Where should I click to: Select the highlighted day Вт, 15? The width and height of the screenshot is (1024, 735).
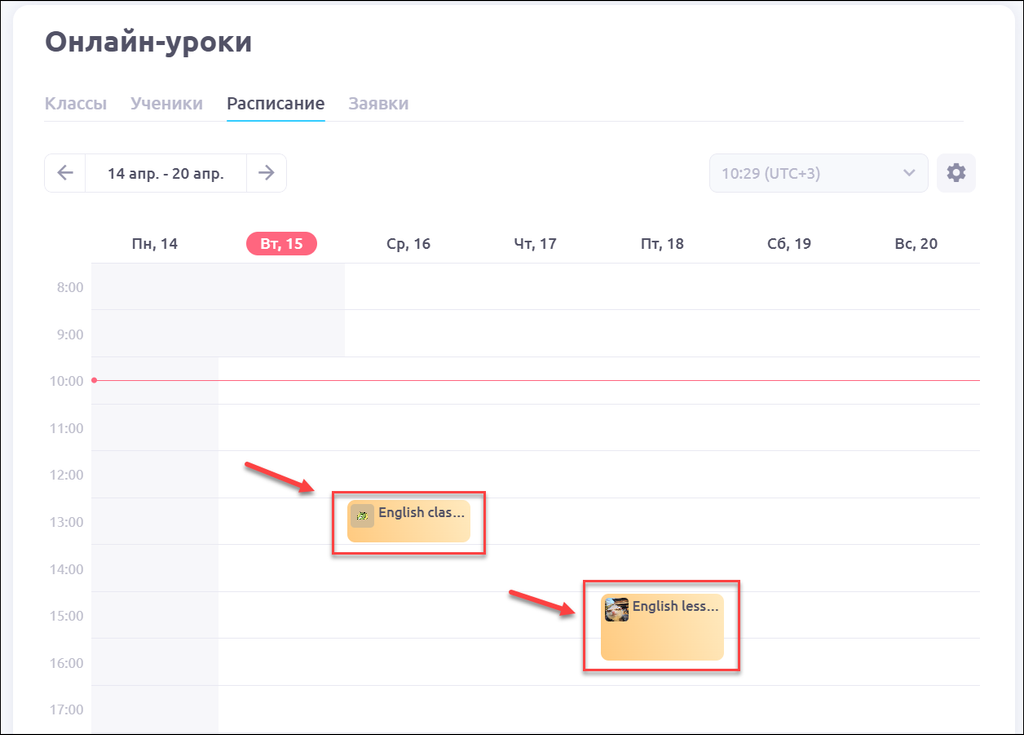tap(281, 244)
